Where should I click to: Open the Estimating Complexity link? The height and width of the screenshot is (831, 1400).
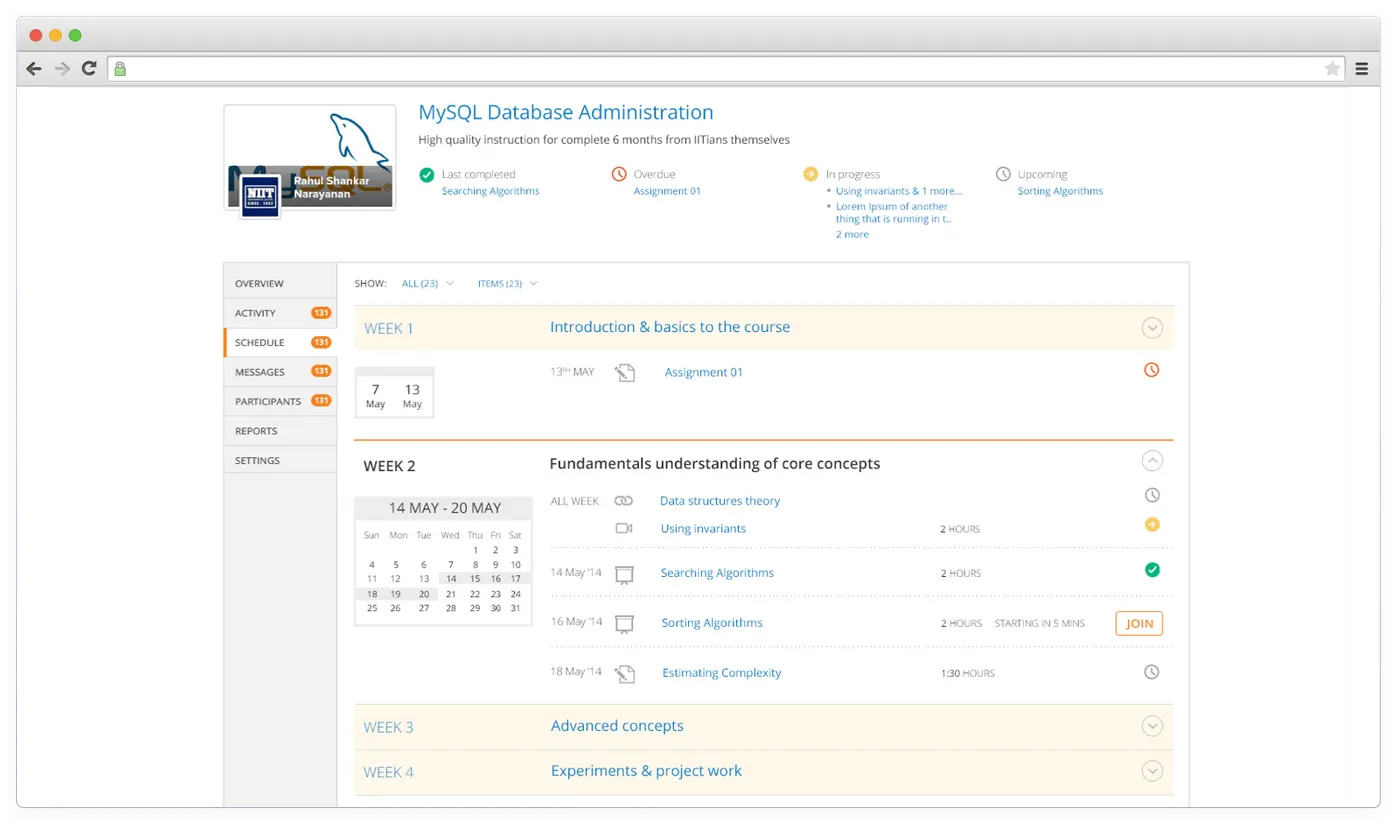coord(722,673)
